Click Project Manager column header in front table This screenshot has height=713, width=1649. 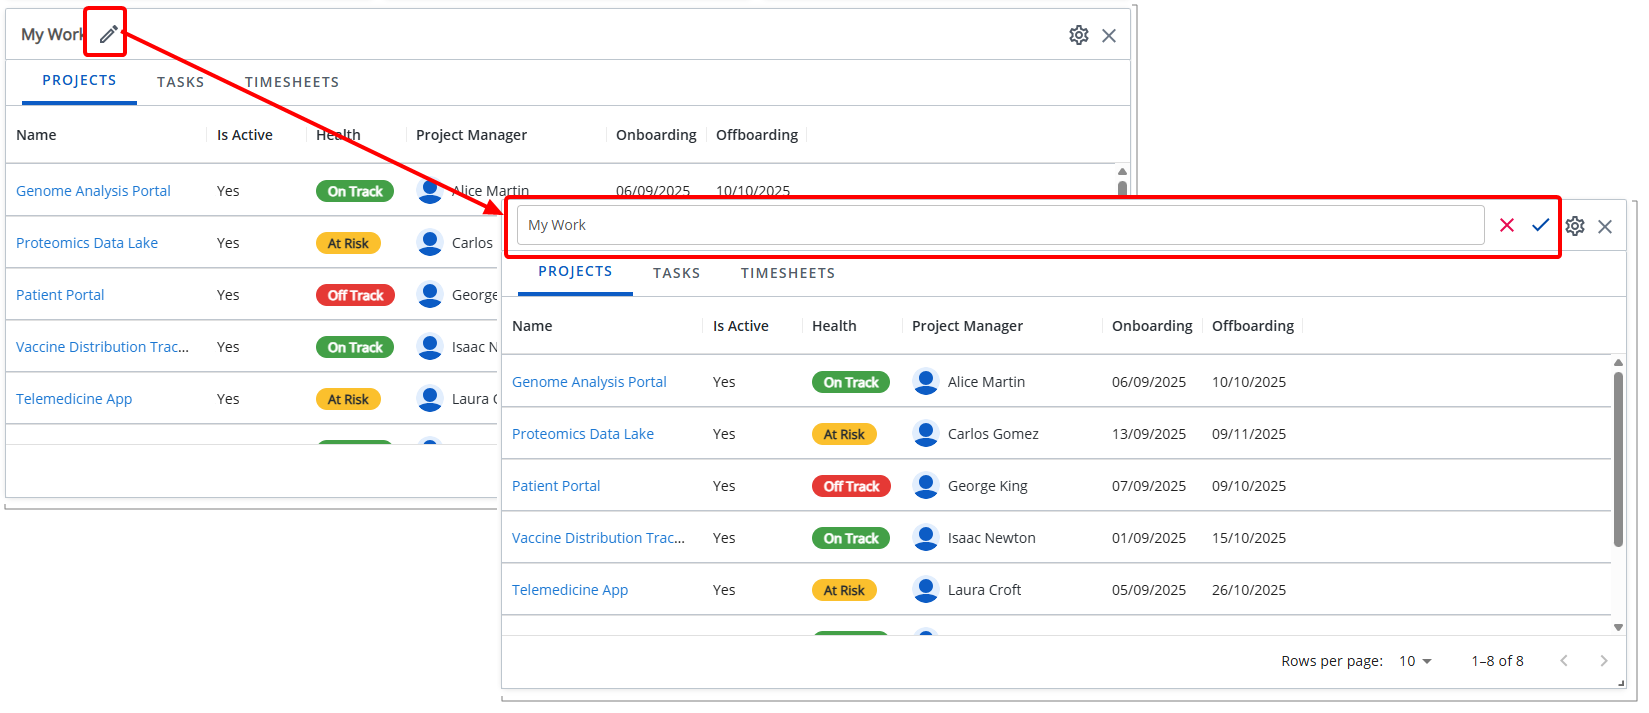pyautogui.click(x=967, y=326)
